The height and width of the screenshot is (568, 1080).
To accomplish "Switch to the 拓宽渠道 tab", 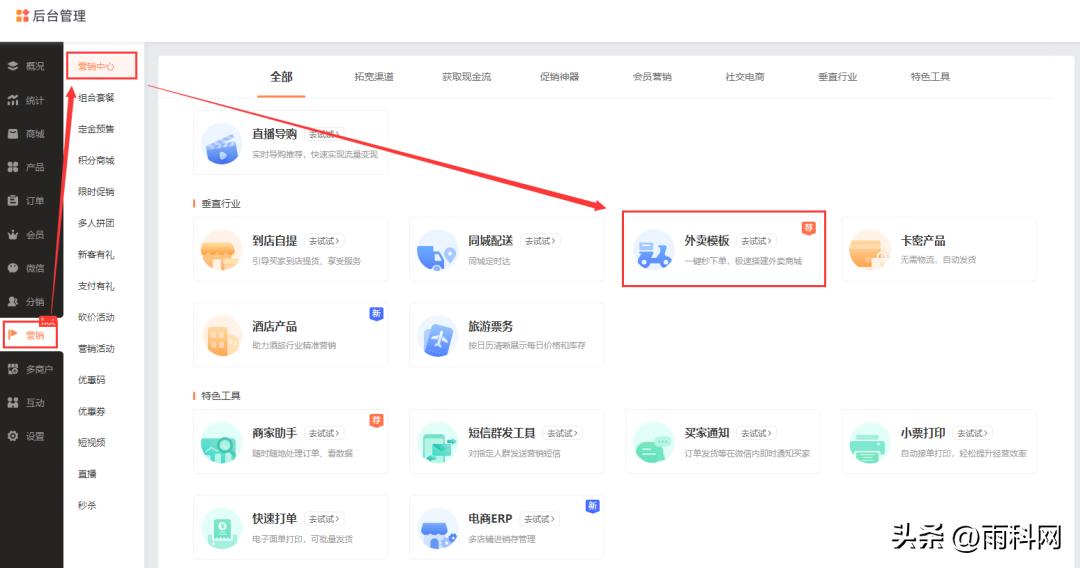I will click(374, 76).
